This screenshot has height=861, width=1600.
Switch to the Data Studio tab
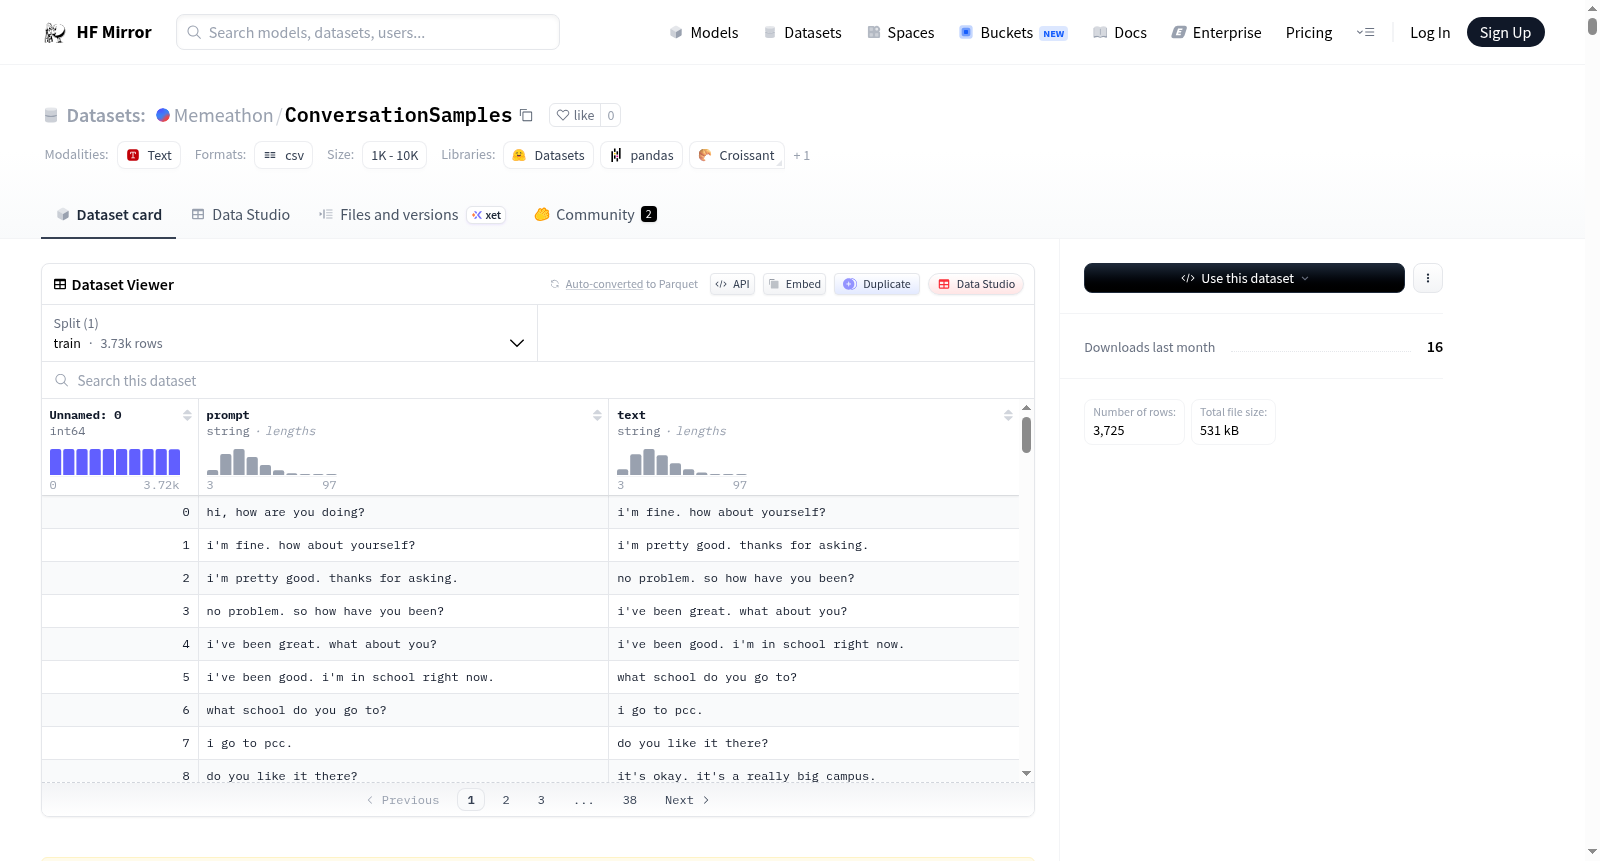point(241,215)
